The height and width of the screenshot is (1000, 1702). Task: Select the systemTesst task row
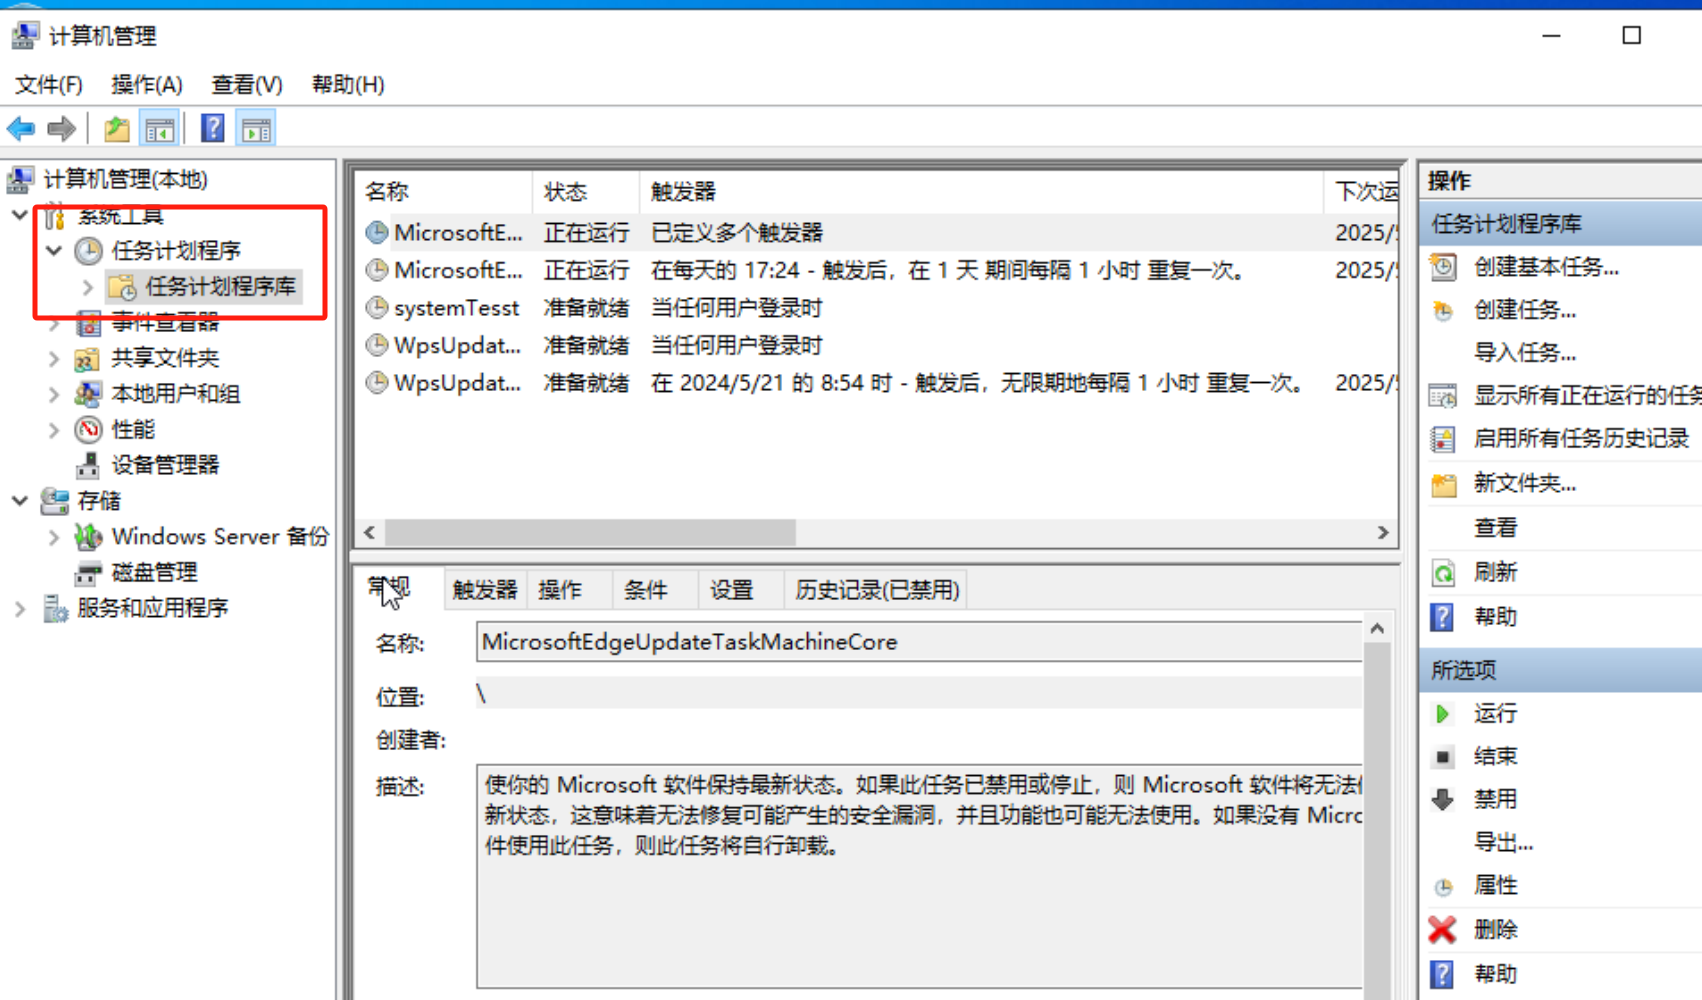(x=455, y=307)
